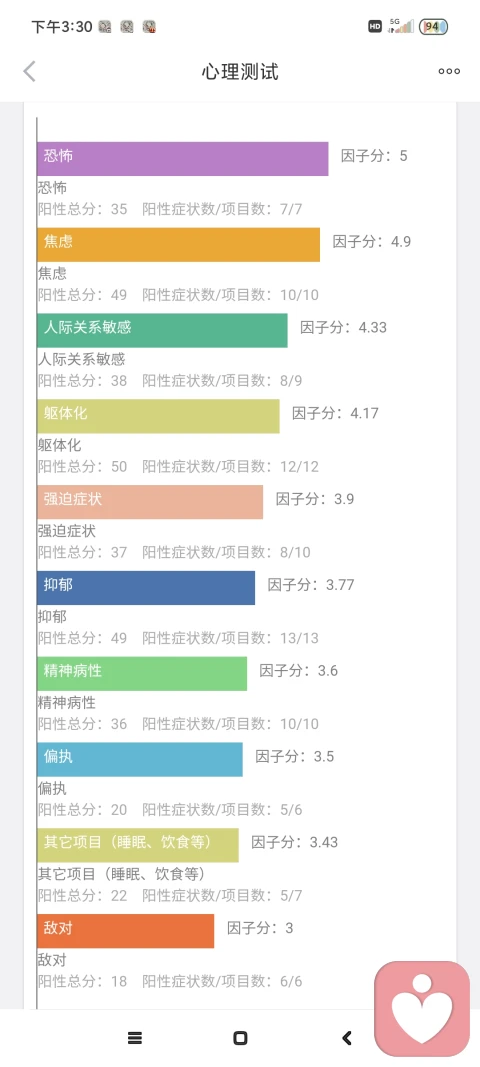The height and width of the screenshot is (1067, 480).
Task: Select the purple 恐怖 bar
Action: (182, 159)
